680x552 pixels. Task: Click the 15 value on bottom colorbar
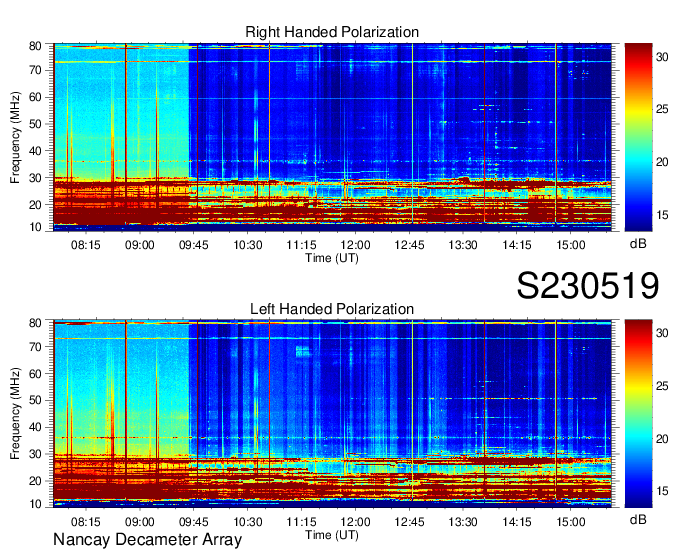tap(662, 491)
